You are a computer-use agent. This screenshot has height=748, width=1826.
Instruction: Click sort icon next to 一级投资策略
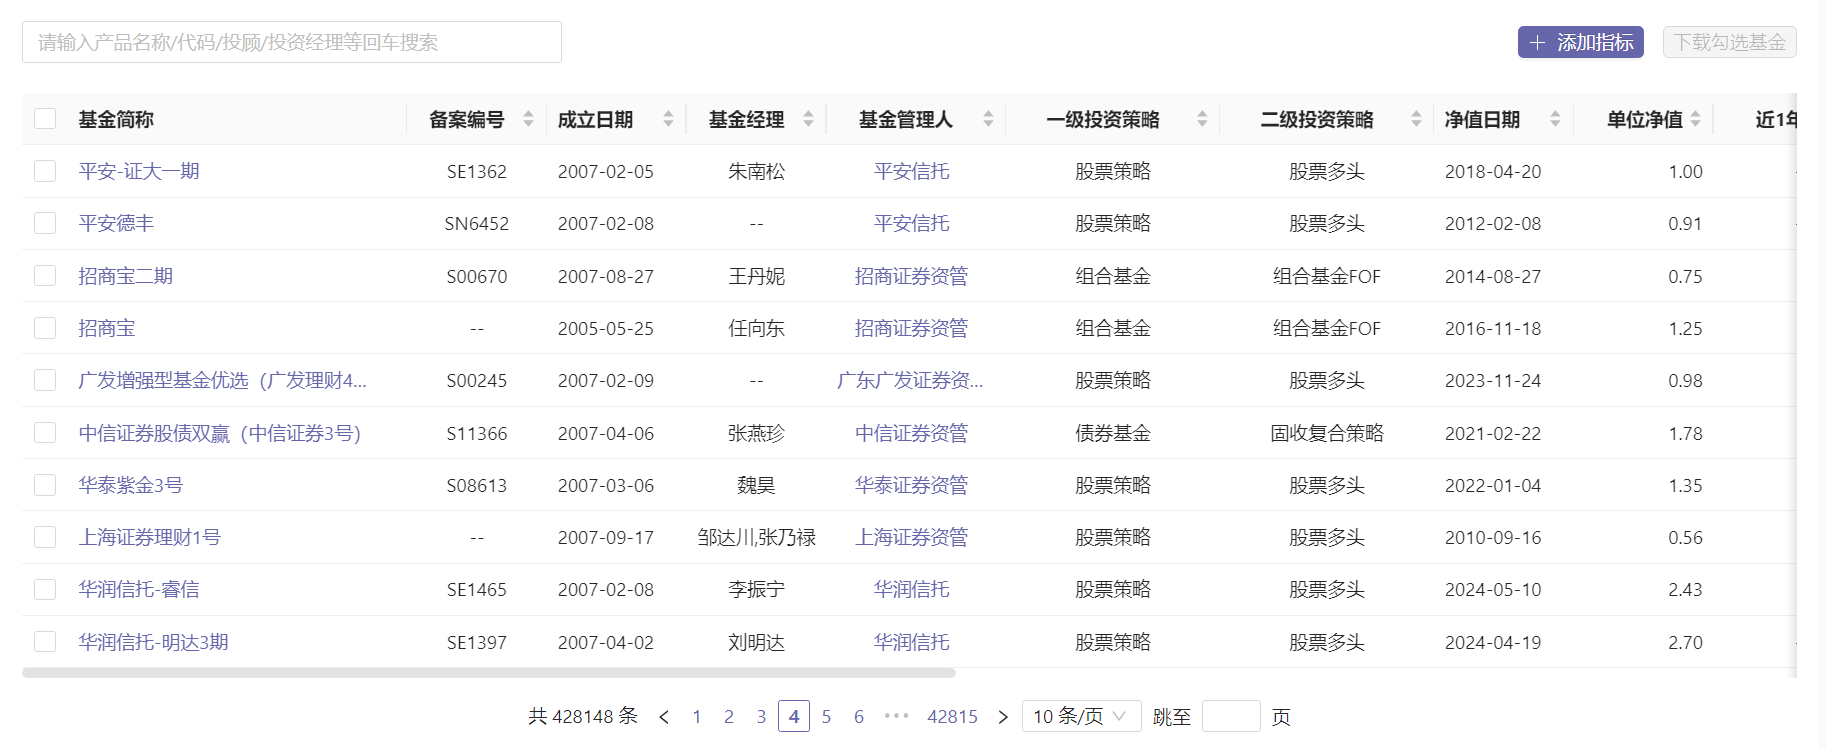(x=1202, y=119)
